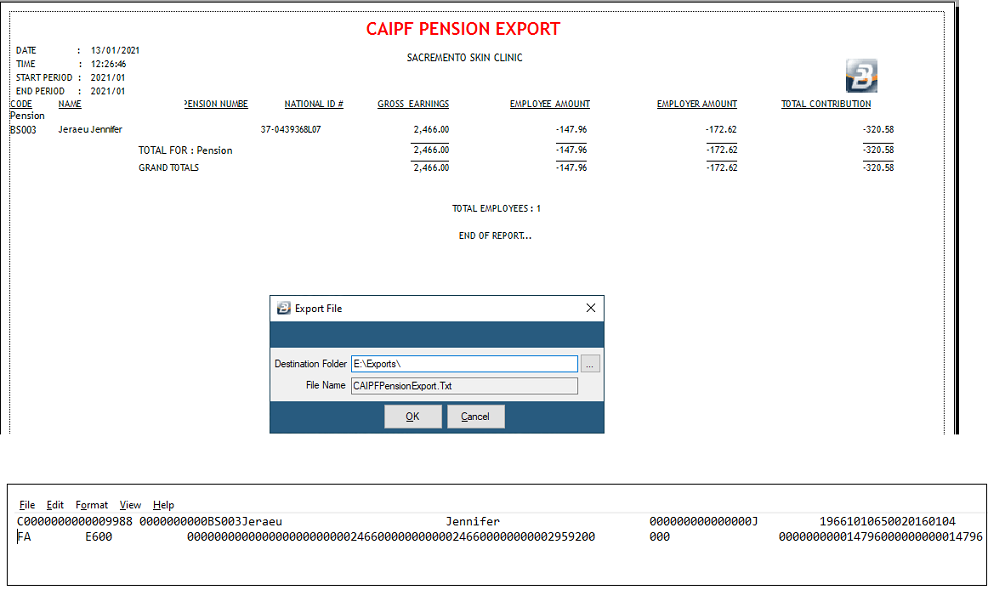Click the NATIONAL ID # column header
This screenshot has width=988, height=590.
pyautogui.click(x=314, y=104)
